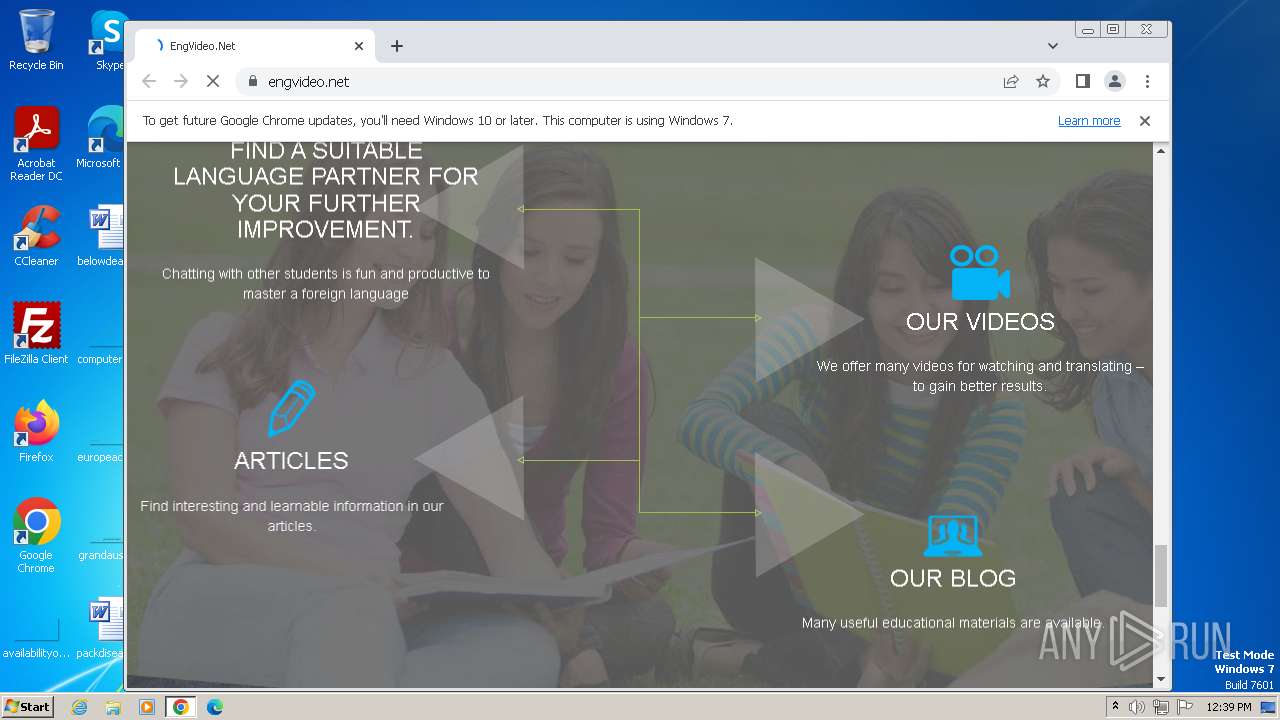1280x720 pixels.
Task: Open a new tab with the plus button
Action: (397, 46)
